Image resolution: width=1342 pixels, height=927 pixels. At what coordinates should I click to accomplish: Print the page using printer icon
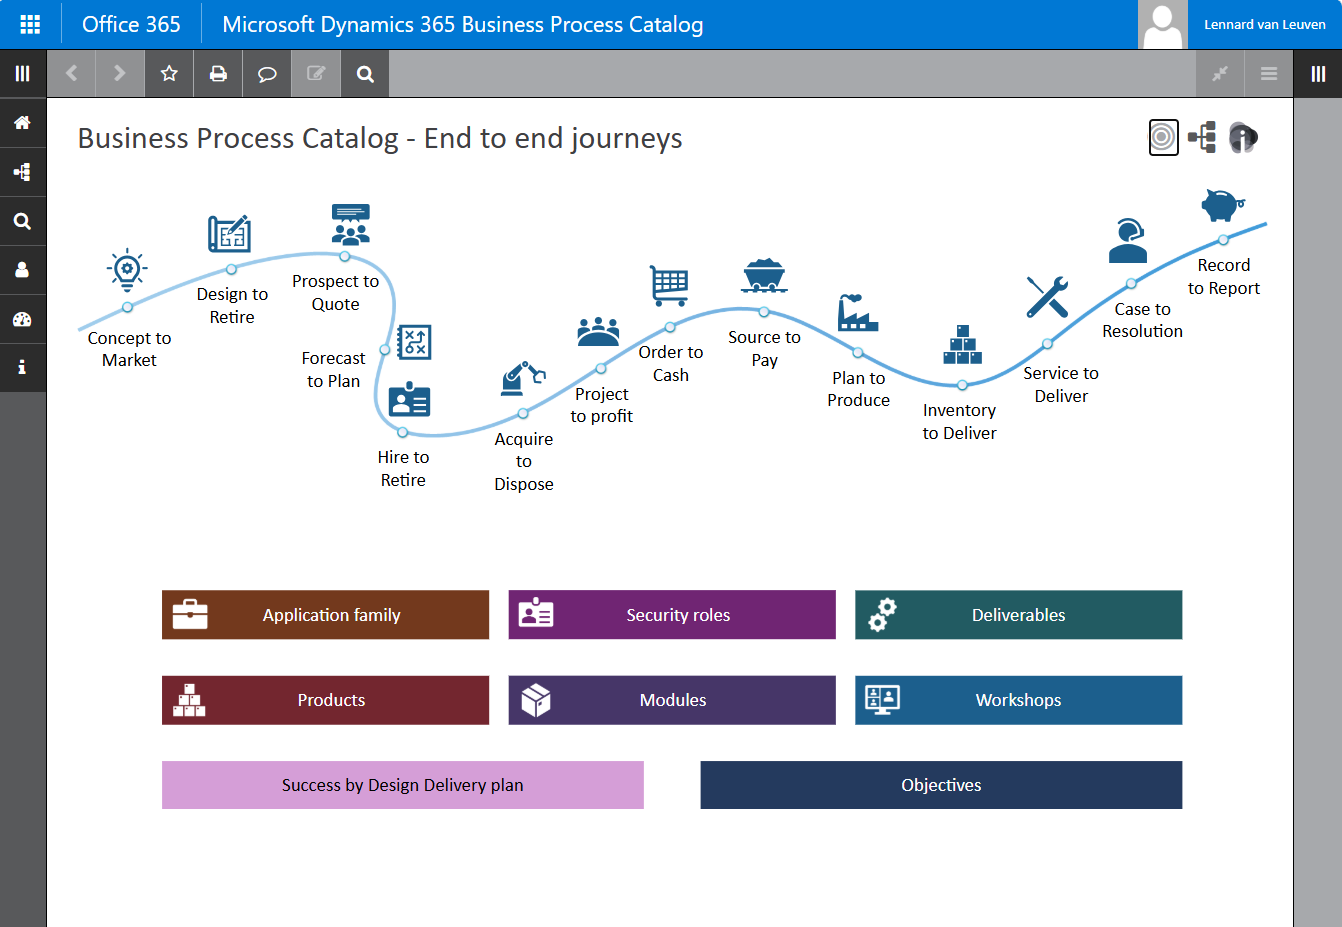pos(218,73)
